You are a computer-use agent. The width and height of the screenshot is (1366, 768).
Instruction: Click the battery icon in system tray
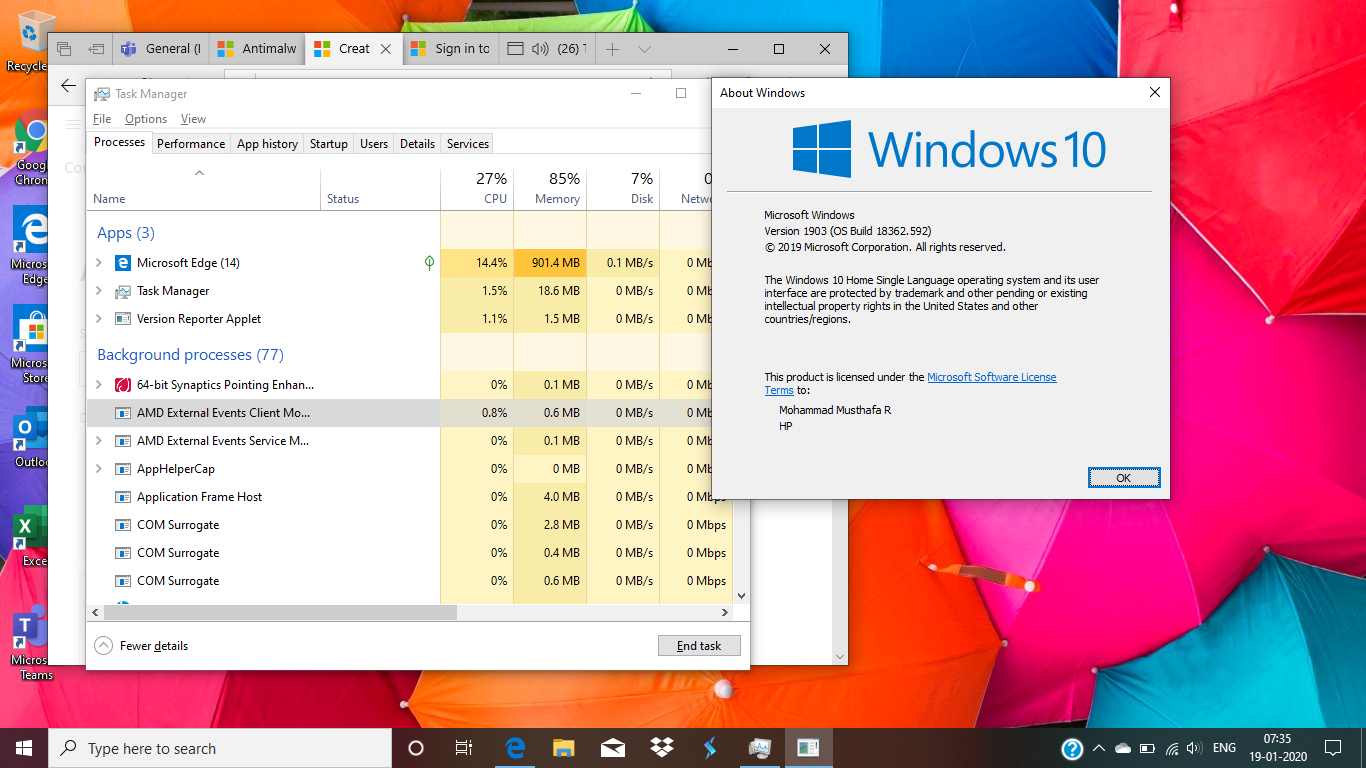1146,748
